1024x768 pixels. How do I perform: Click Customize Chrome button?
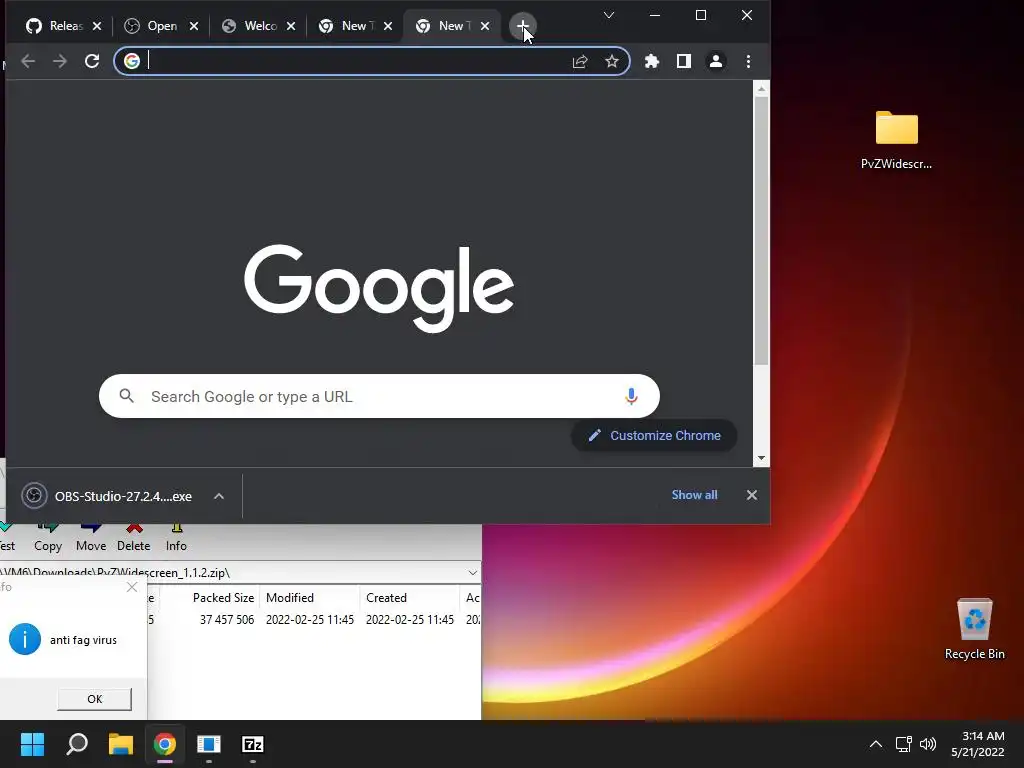[x=654, y=436]
